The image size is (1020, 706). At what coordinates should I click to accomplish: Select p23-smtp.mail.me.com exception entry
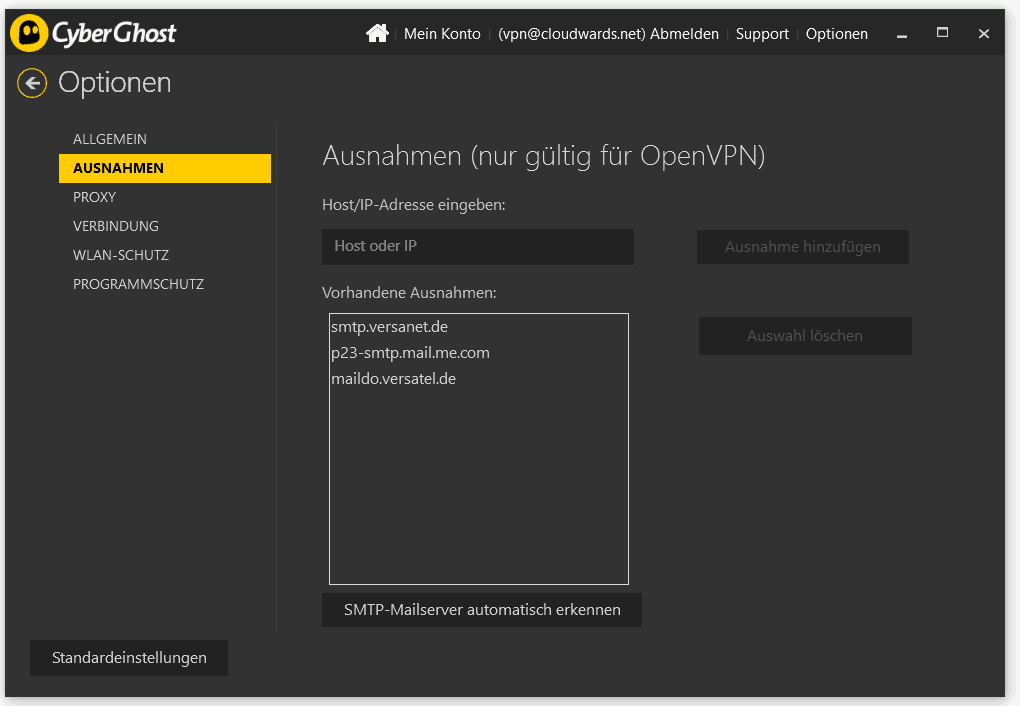coord(479,353)
